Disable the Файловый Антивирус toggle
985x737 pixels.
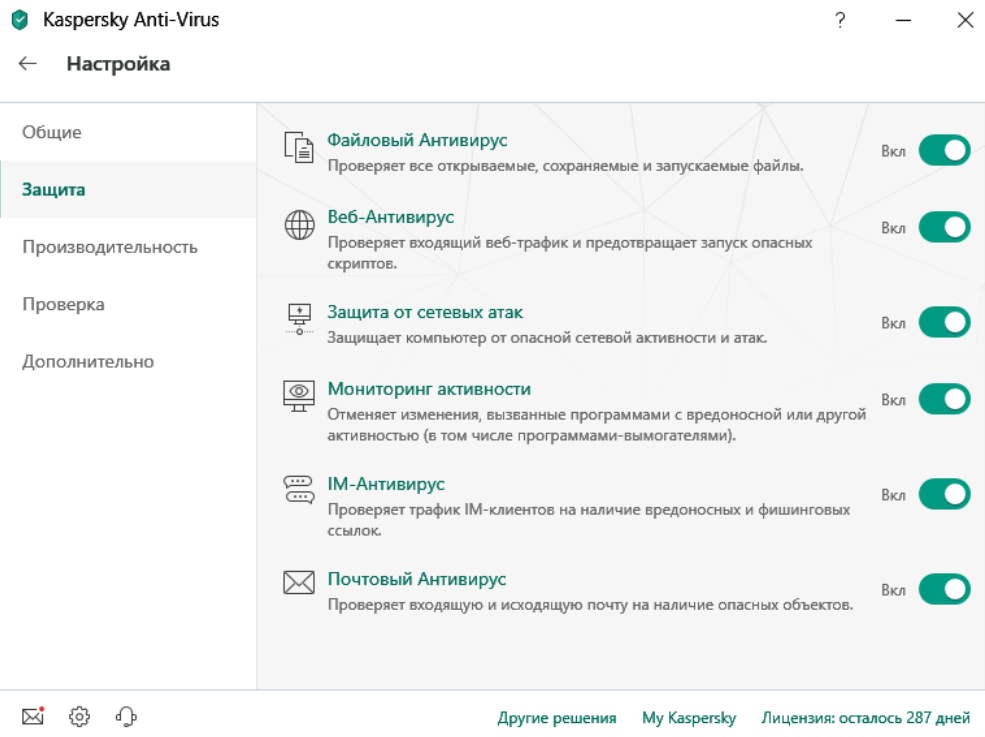tap(945, 151)
